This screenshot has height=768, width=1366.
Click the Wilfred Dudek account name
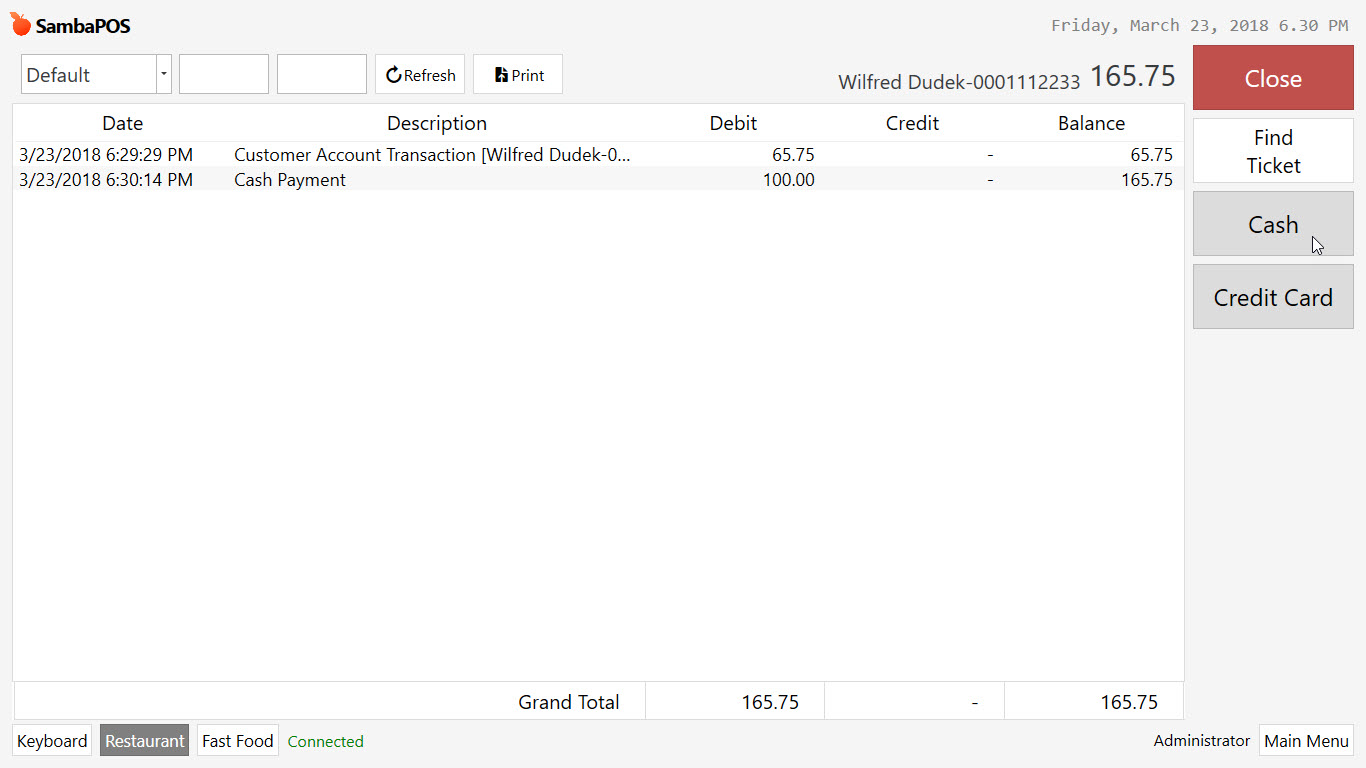coord(957,82)
